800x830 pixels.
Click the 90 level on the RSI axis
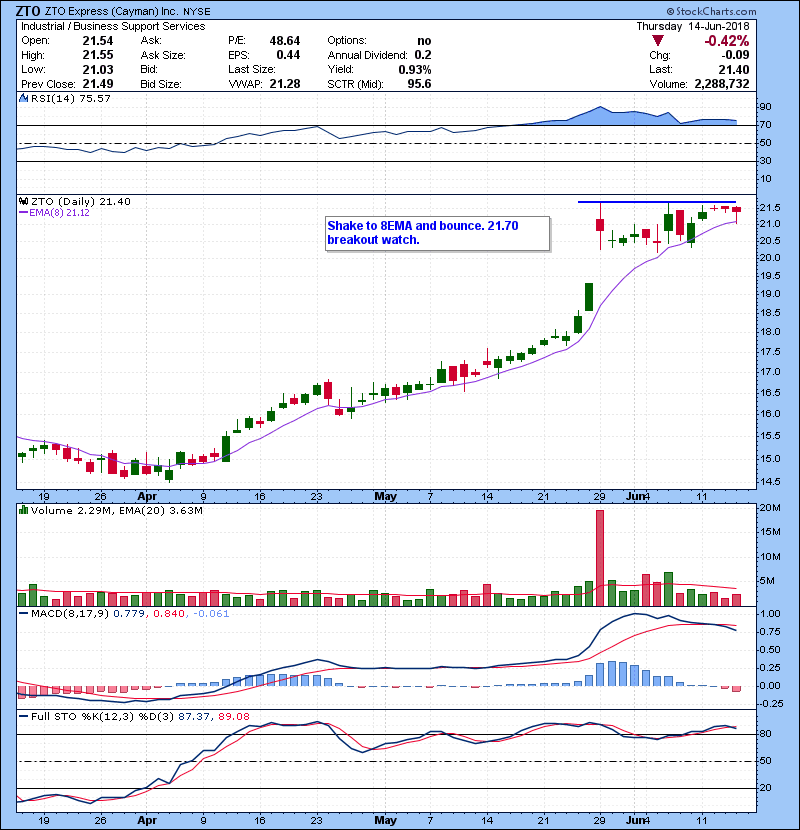pos(766,107)
